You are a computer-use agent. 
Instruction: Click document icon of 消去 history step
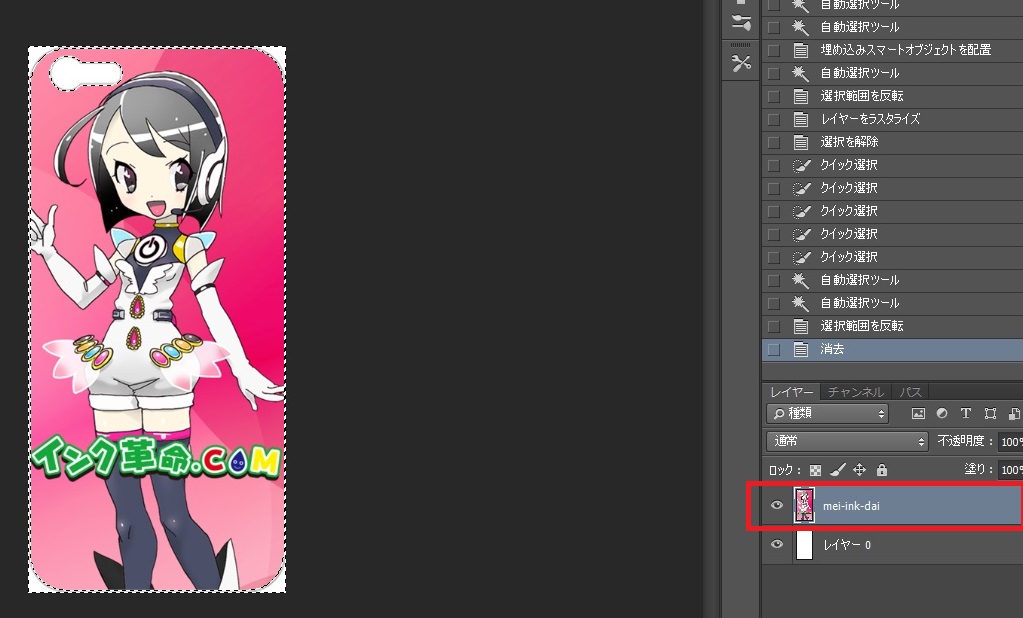pos(801,349)
